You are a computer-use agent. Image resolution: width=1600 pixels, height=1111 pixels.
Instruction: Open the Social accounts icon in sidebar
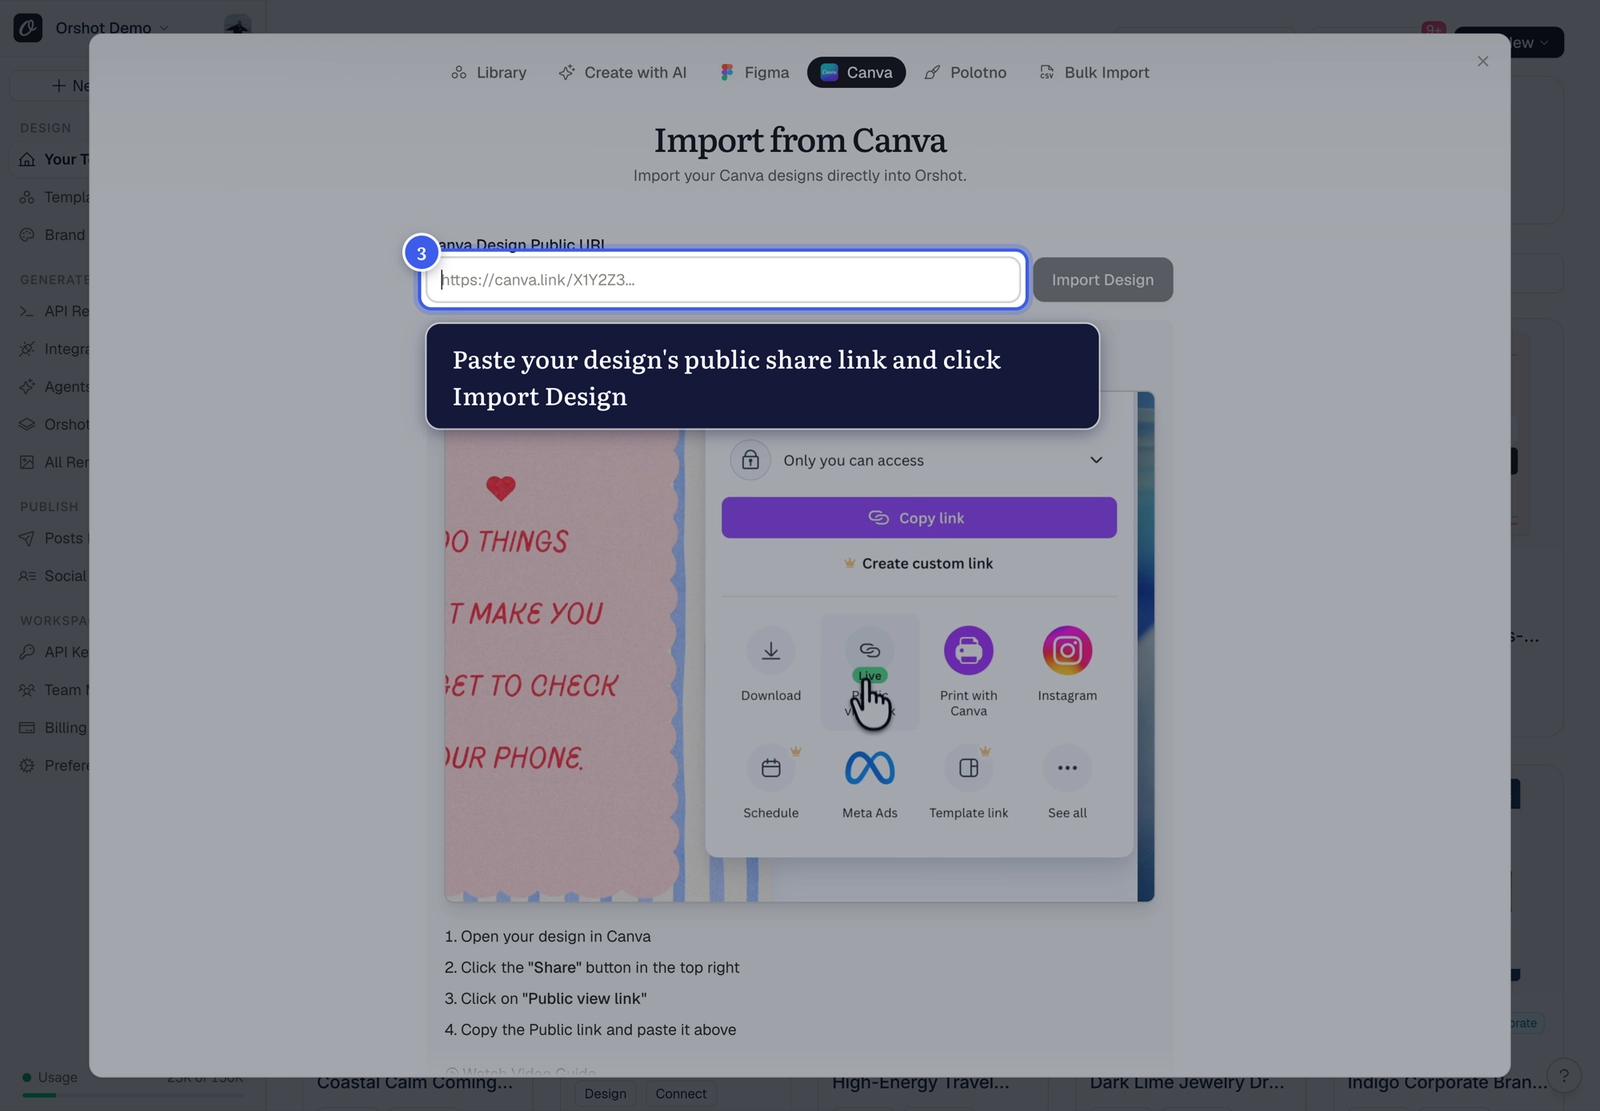(27, 576)
